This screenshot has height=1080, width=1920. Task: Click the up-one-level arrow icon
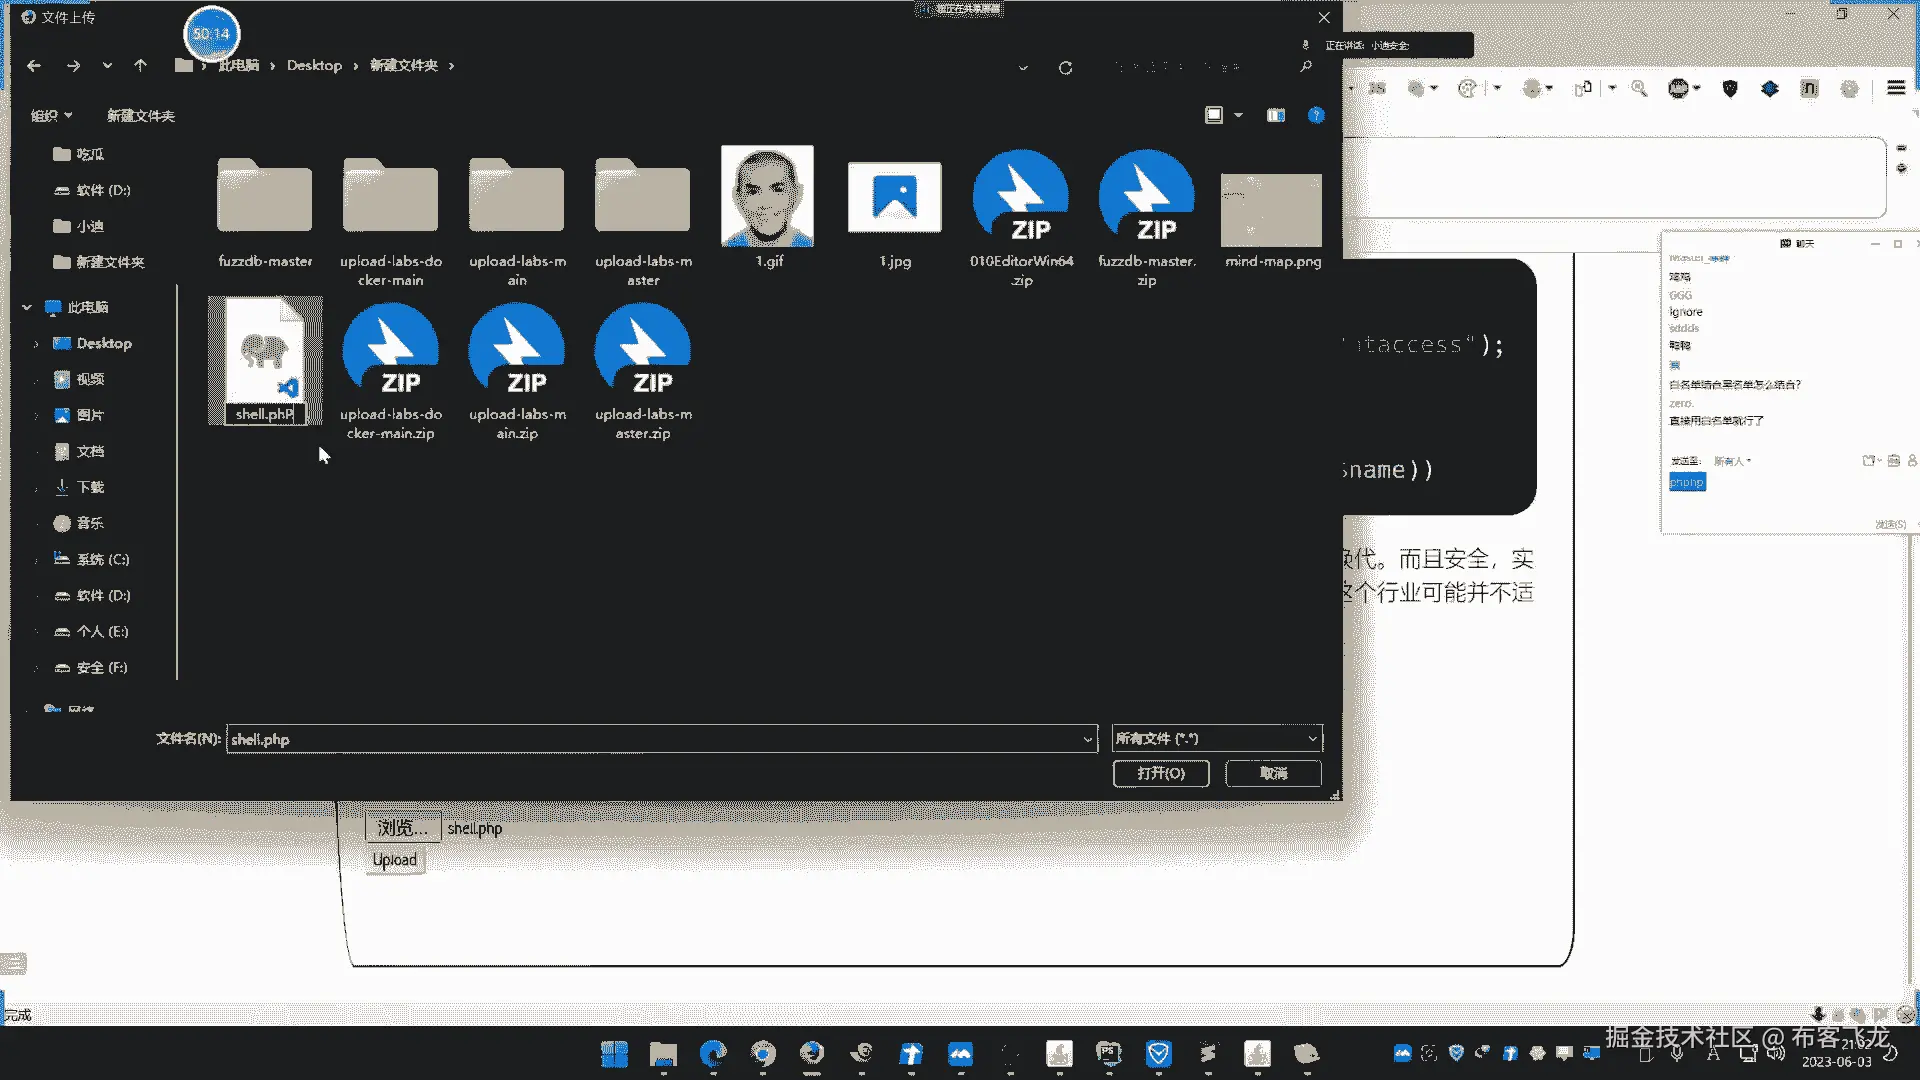coord(140,66)
